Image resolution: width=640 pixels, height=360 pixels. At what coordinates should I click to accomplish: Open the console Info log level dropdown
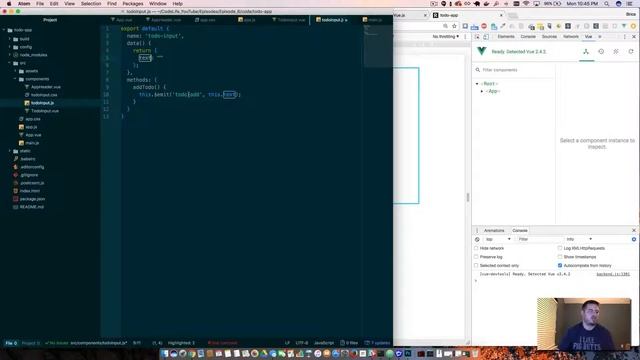tap(579, 239)
